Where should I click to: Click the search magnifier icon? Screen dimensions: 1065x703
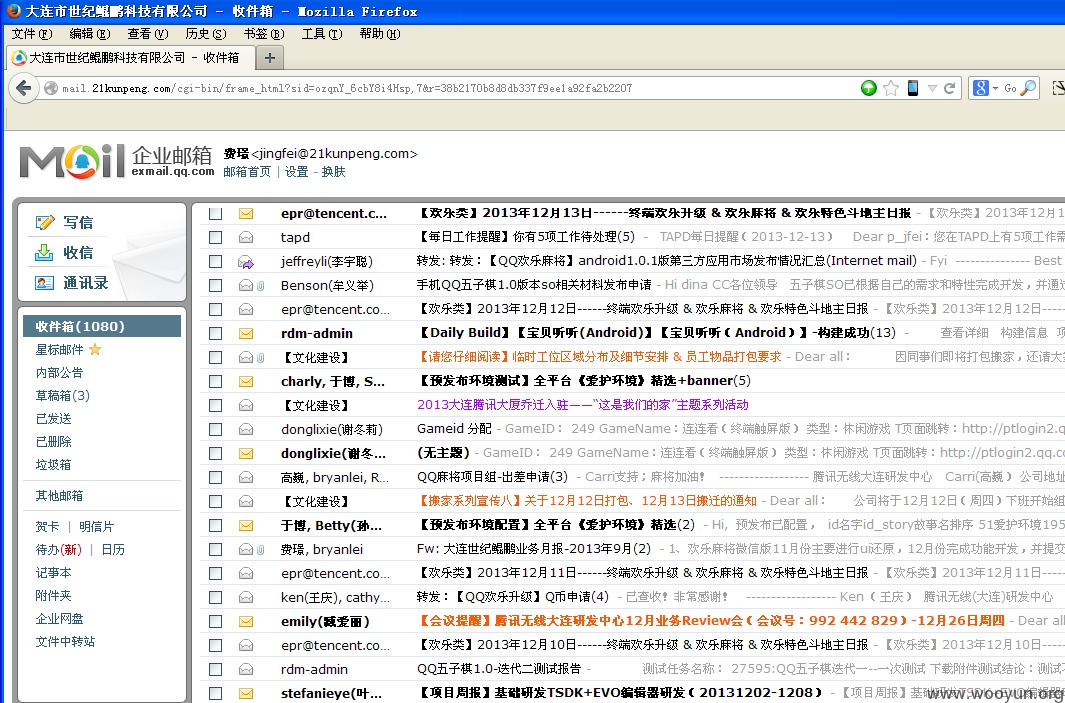(1028, 88)
